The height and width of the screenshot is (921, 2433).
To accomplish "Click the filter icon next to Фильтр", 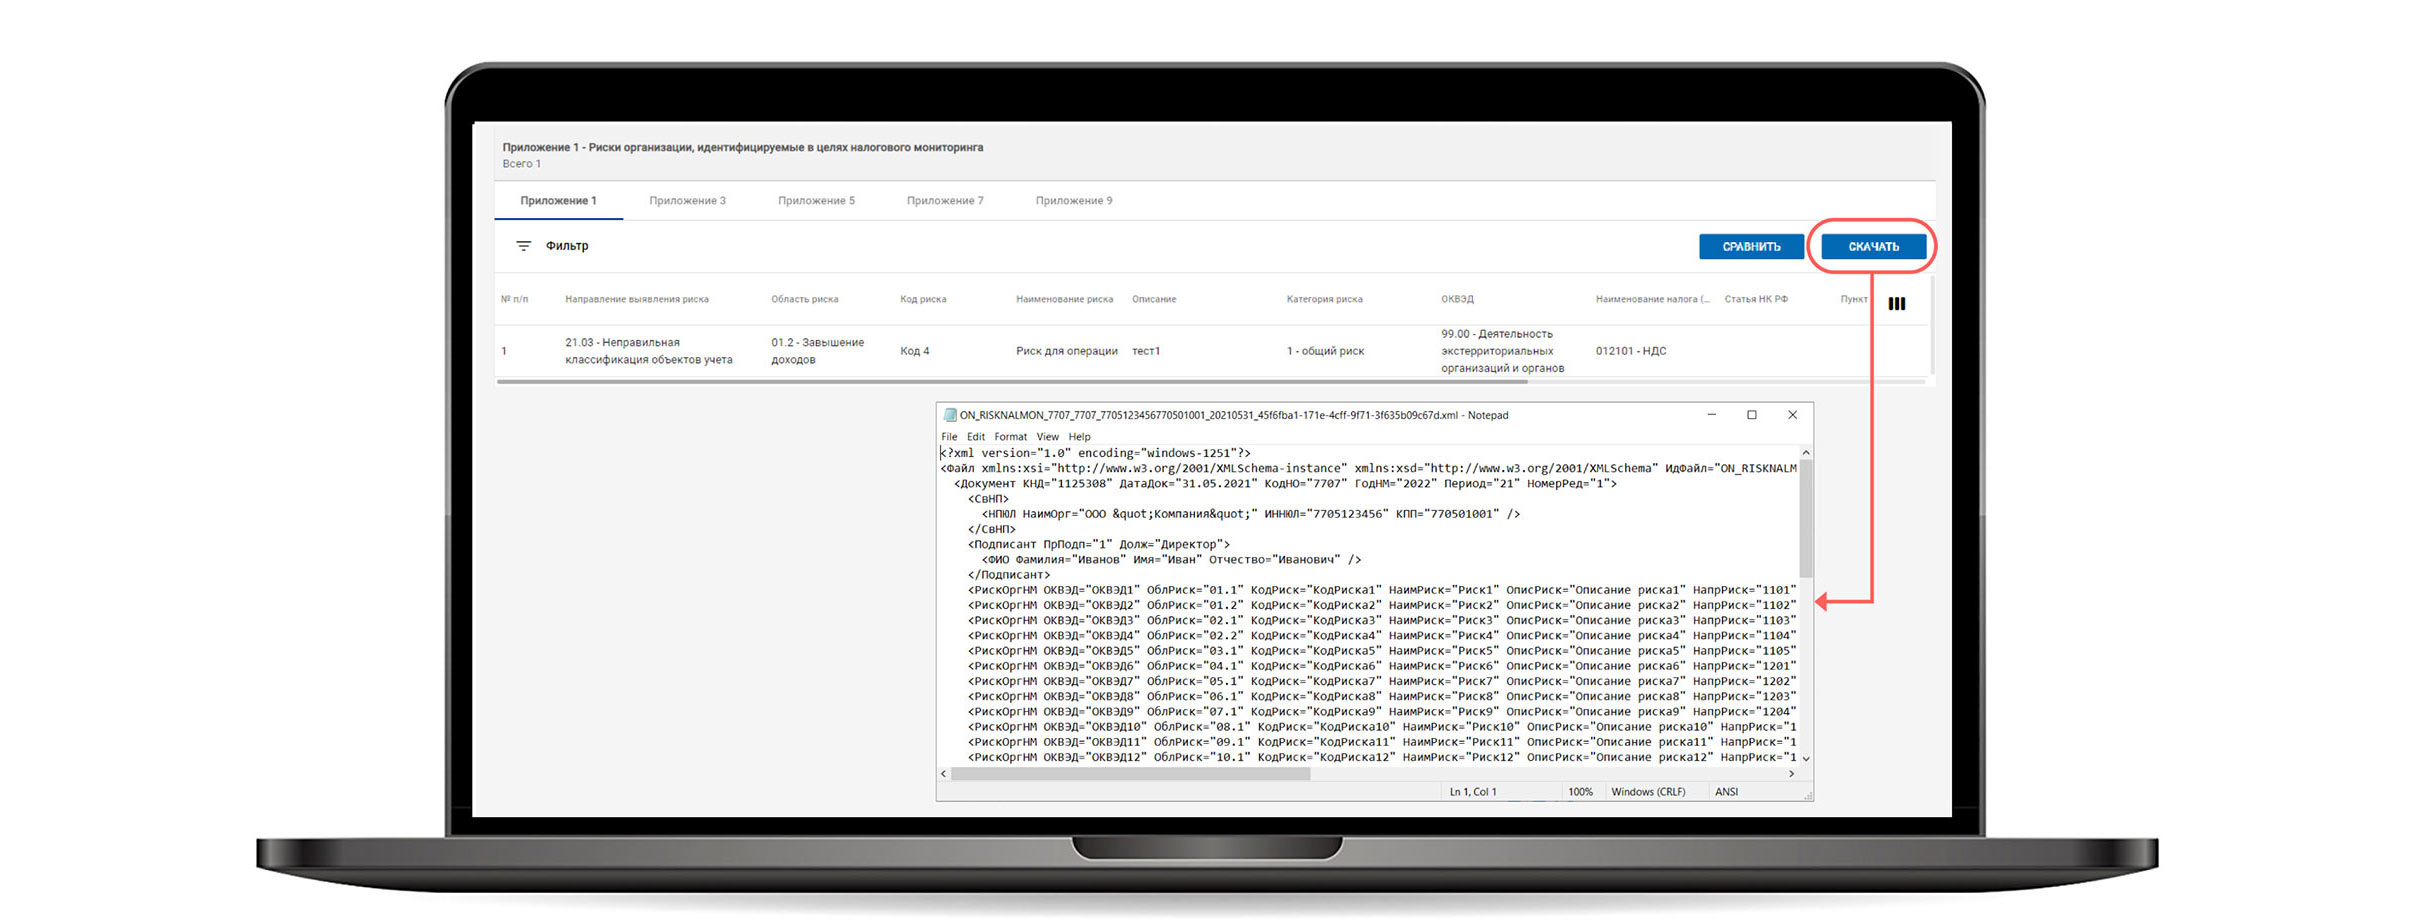I will tap(523, 246).
